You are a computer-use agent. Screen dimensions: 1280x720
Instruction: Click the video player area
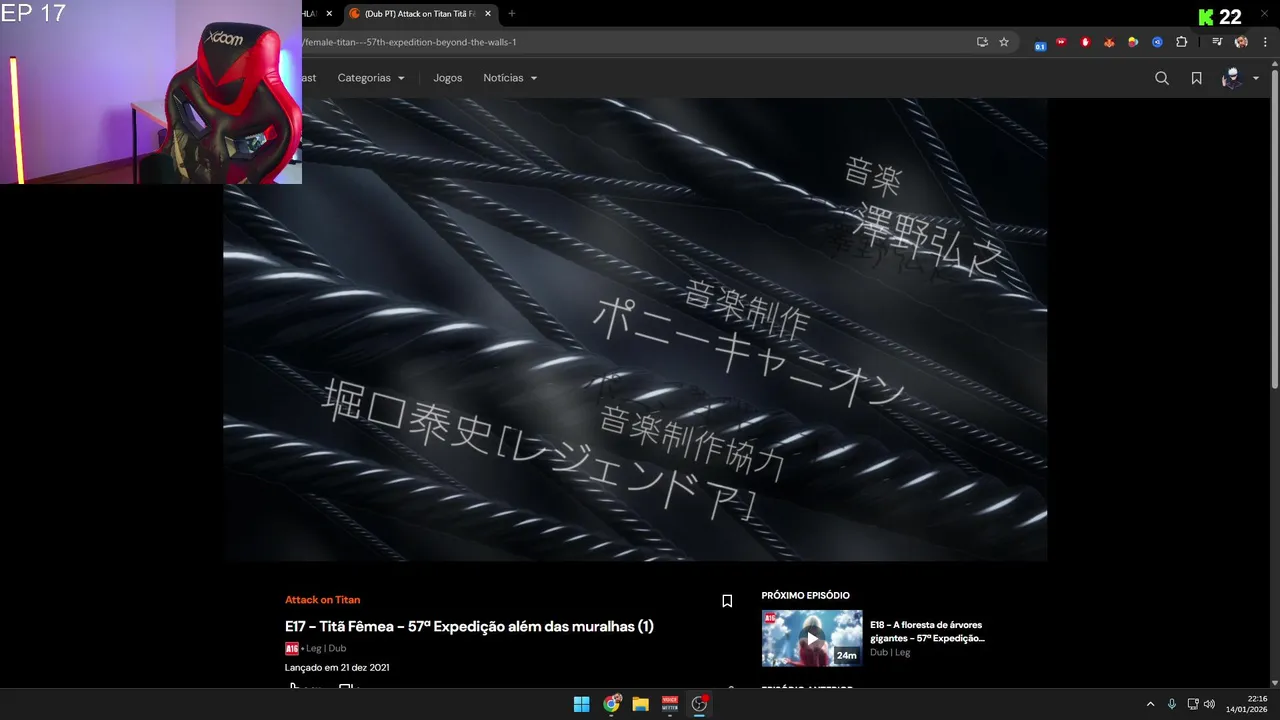pos(635,330)
